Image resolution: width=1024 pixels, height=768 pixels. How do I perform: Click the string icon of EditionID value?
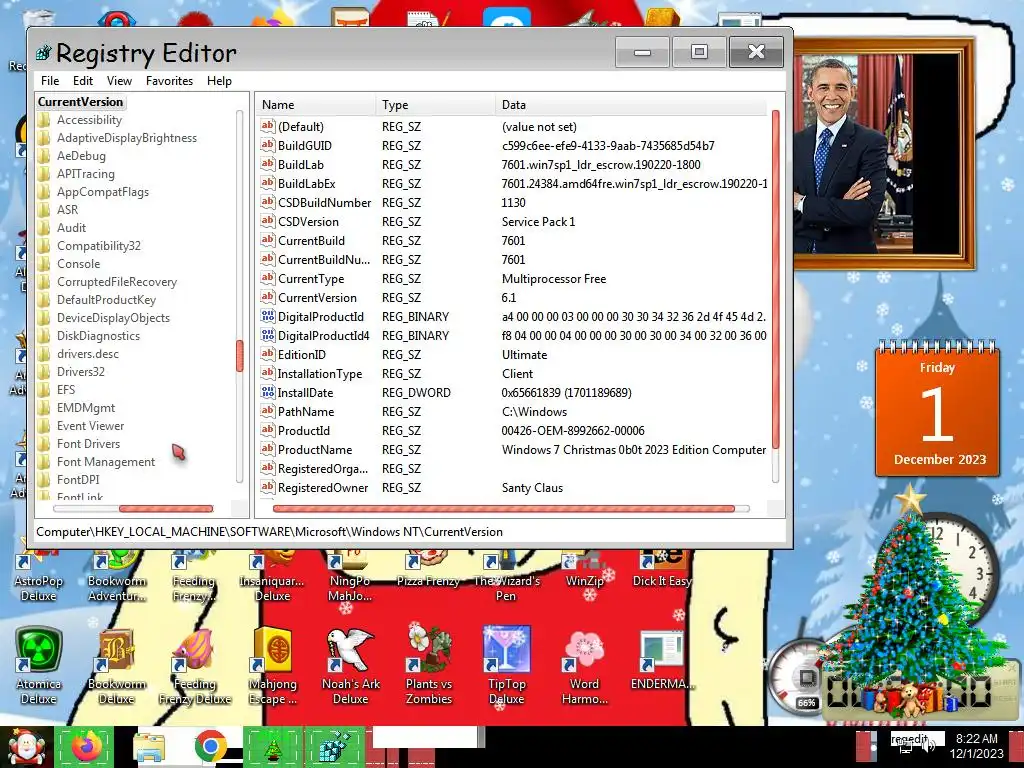267,354
